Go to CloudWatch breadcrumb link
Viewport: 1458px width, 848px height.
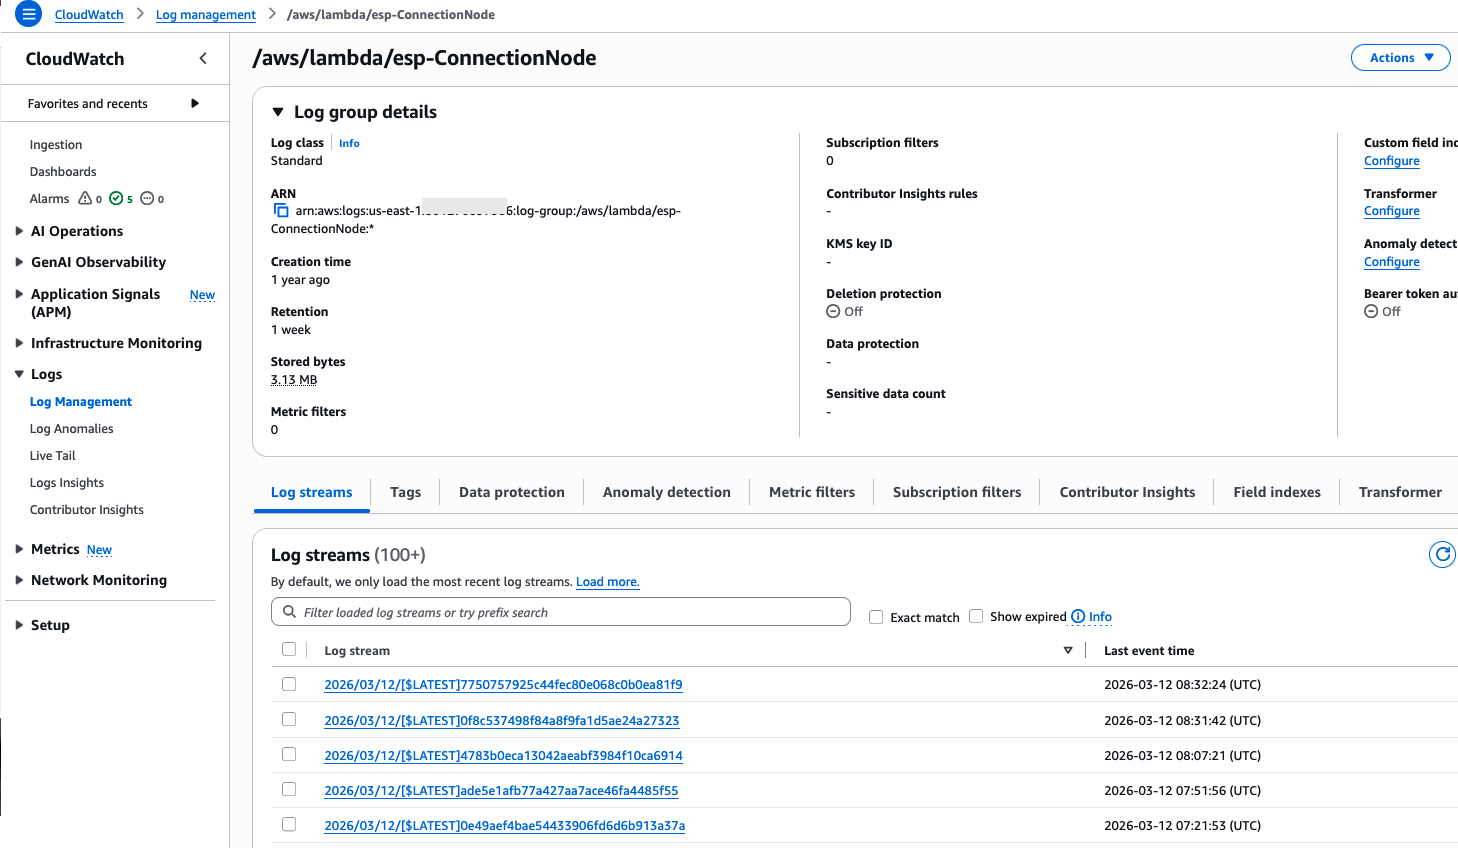point(89,15)
